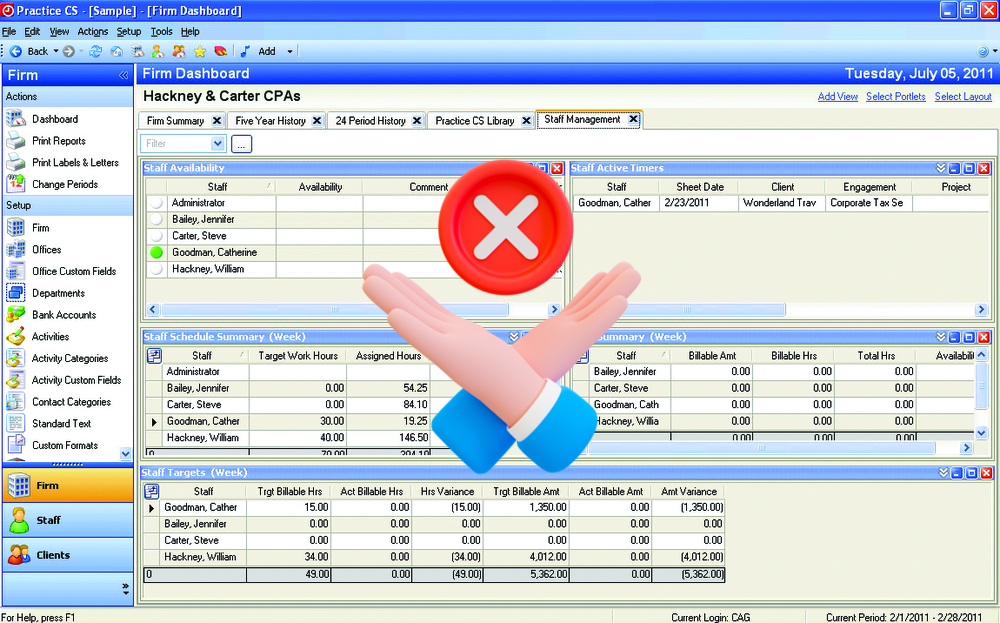1000x623 pixels.
Task: Open Activity Categories setup item
Action: [70, 358]
